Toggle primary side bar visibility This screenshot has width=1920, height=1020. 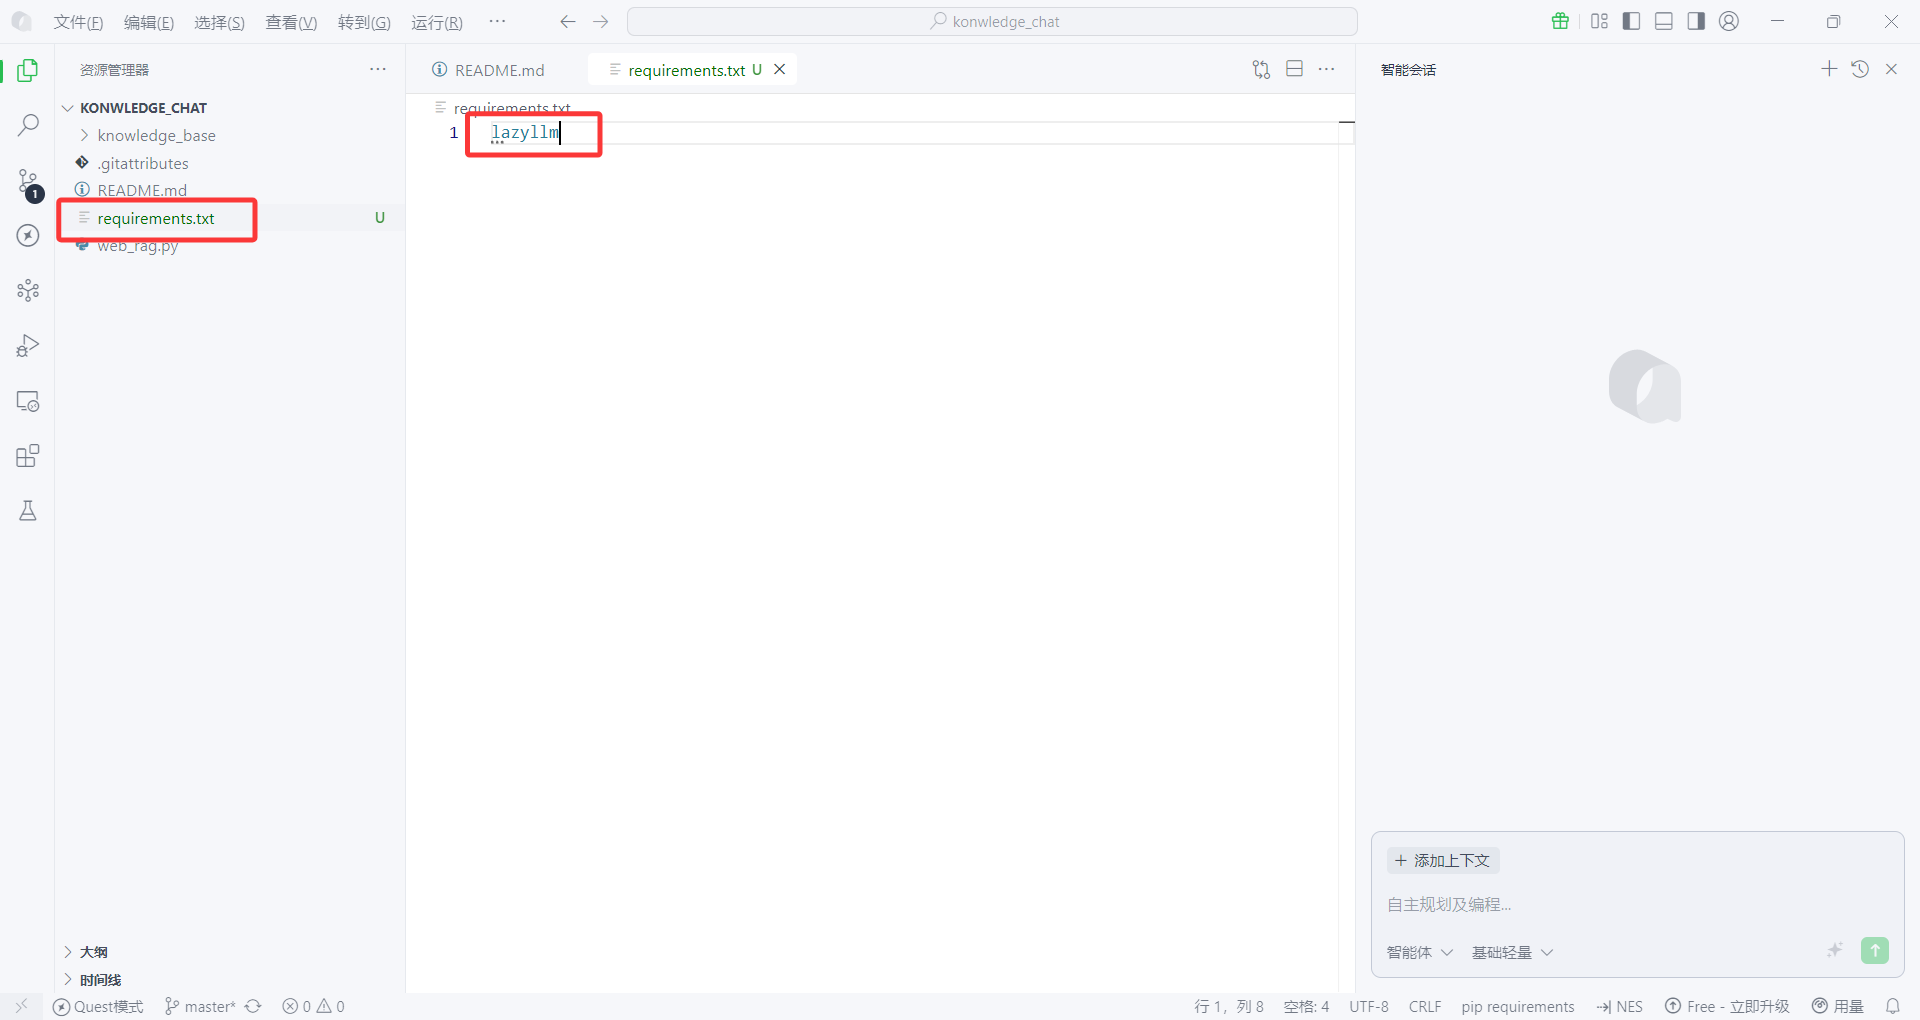point(1631,21)
